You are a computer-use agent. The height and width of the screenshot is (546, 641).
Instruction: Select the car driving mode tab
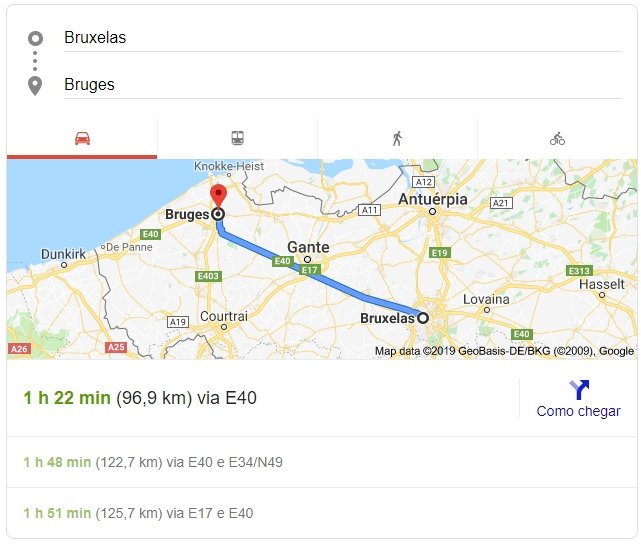coord(82,139)
